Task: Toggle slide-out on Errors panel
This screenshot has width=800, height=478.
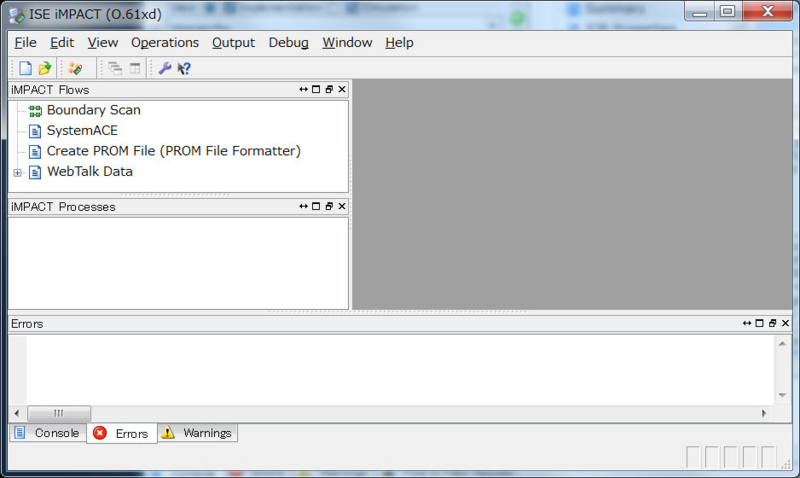Action: [x=747, y=323]
